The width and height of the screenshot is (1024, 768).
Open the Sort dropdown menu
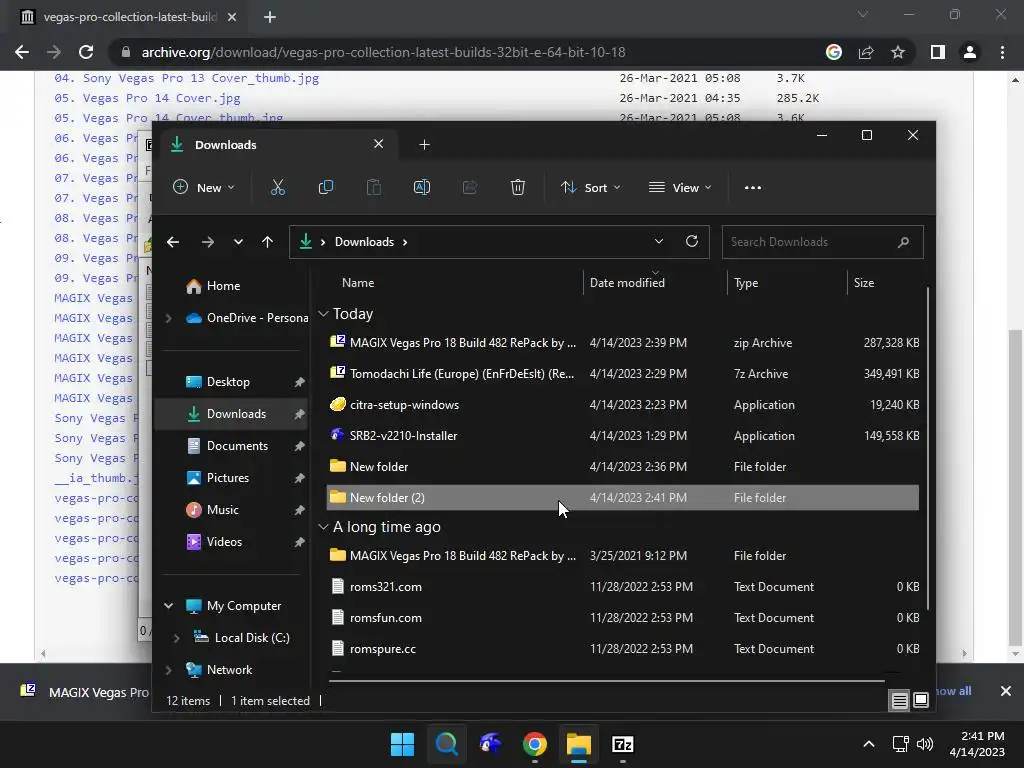[x=590, y=188]
